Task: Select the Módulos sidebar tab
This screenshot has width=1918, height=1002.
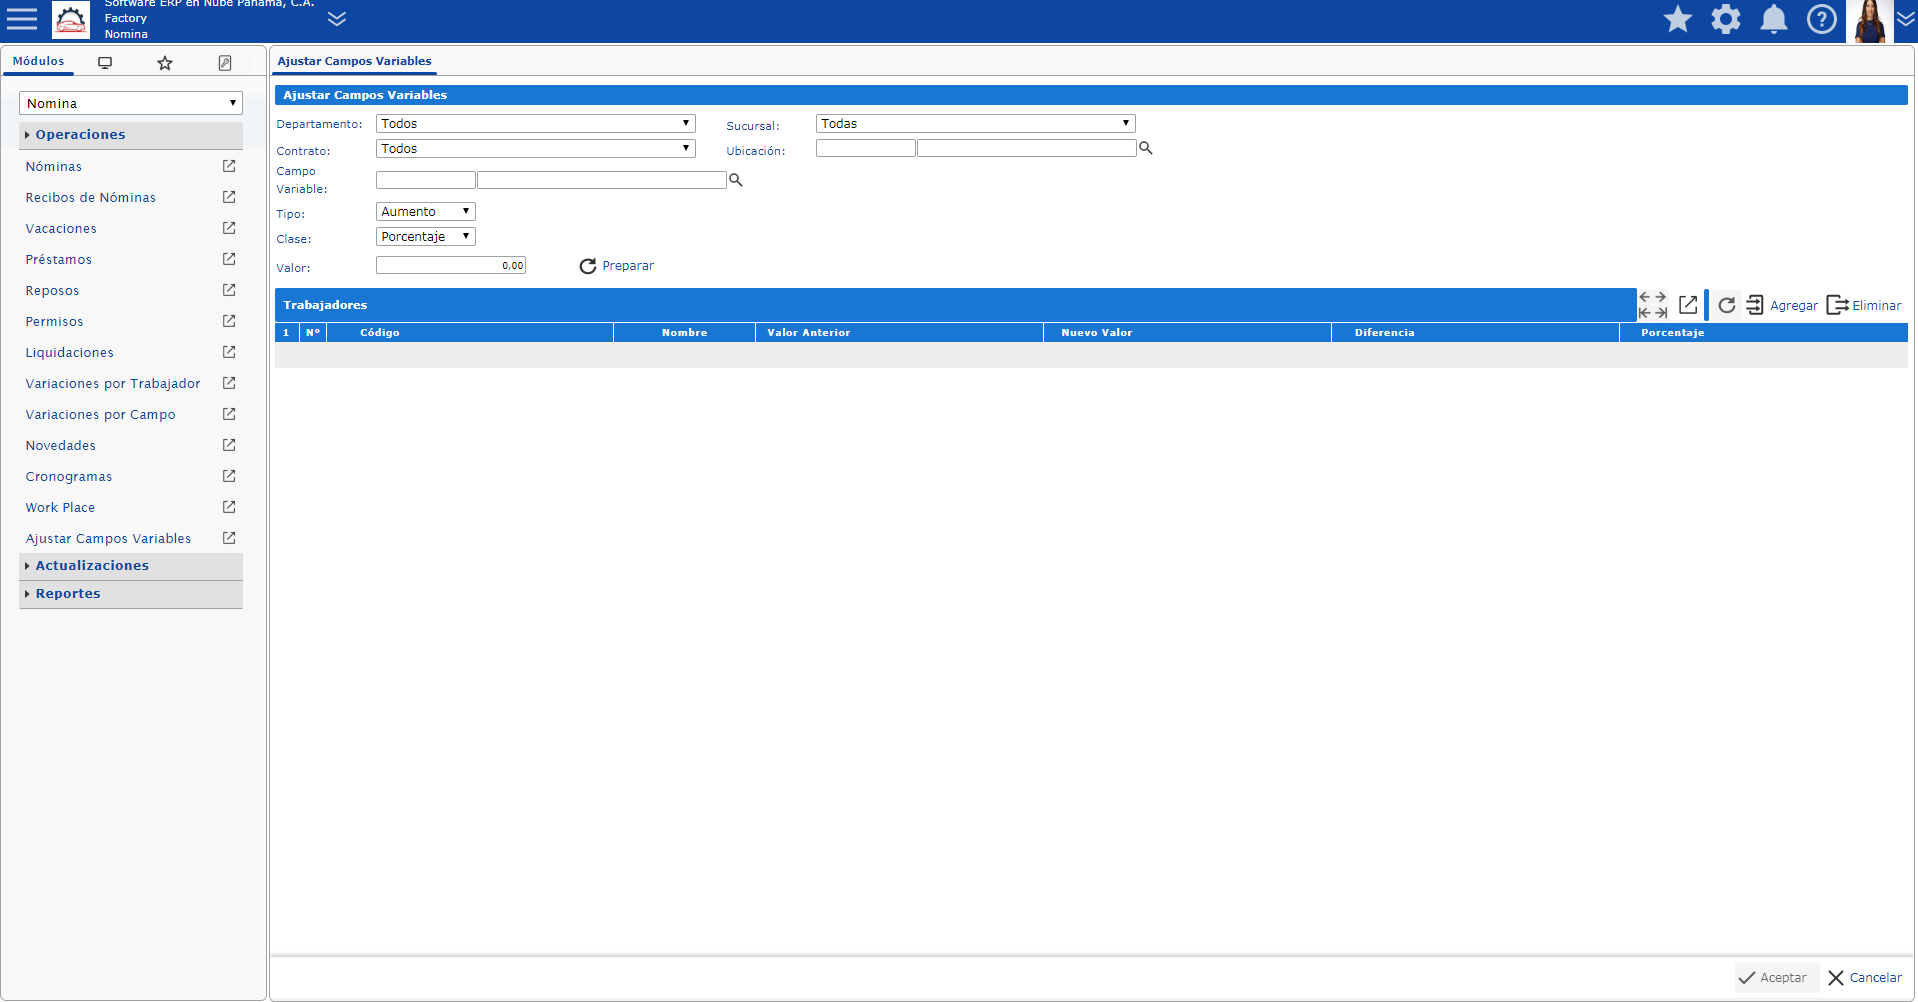Action: (x=38, y=61)
